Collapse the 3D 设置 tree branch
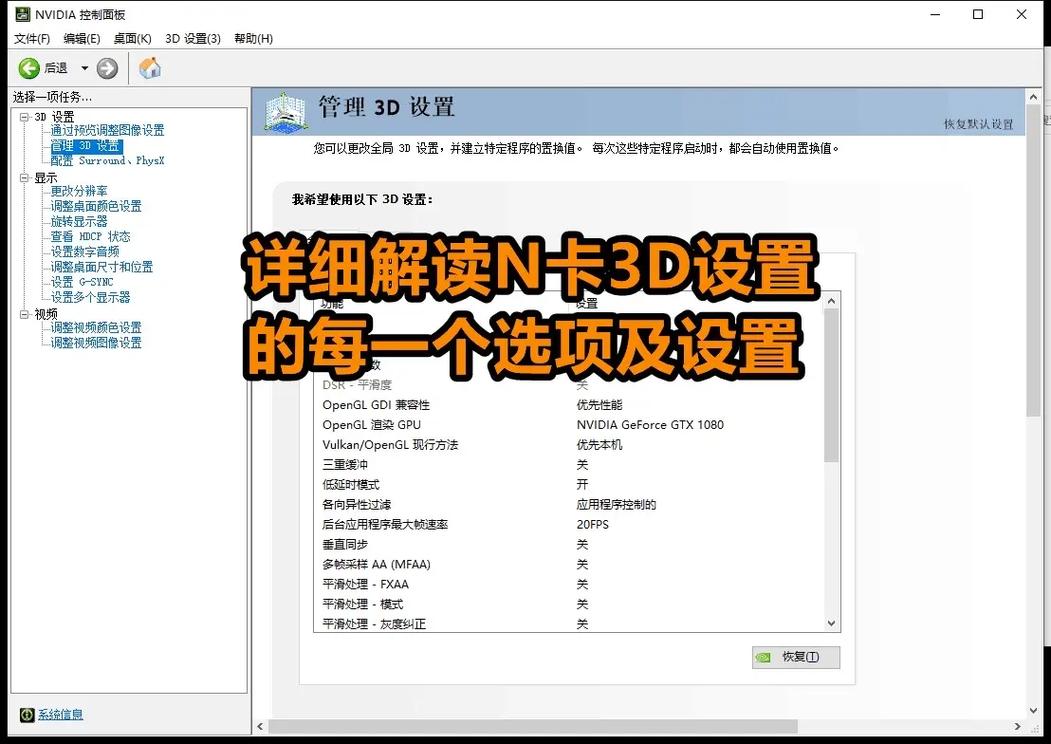This screenshot has width=1051, height=744. tap(22, 115)
